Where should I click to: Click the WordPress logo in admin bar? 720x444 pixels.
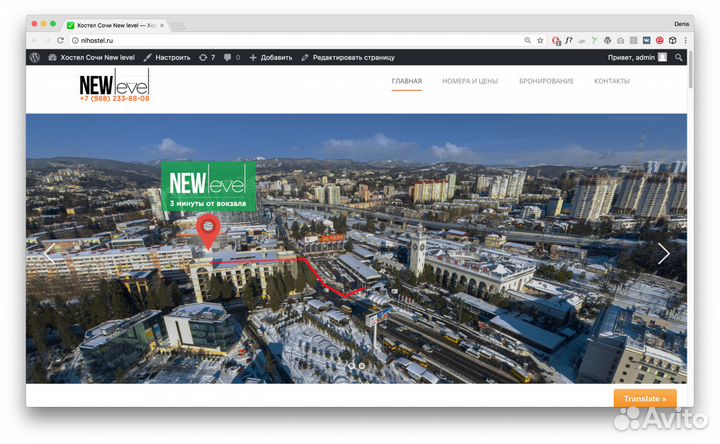click(35, 58)
